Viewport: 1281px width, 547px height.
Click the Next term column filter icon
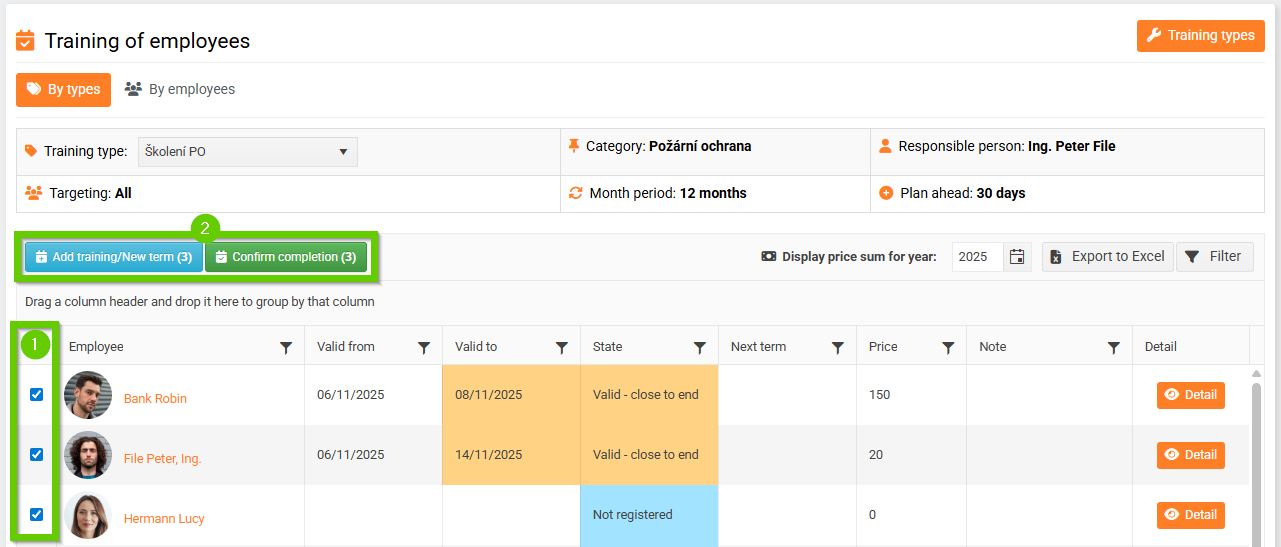838,347
